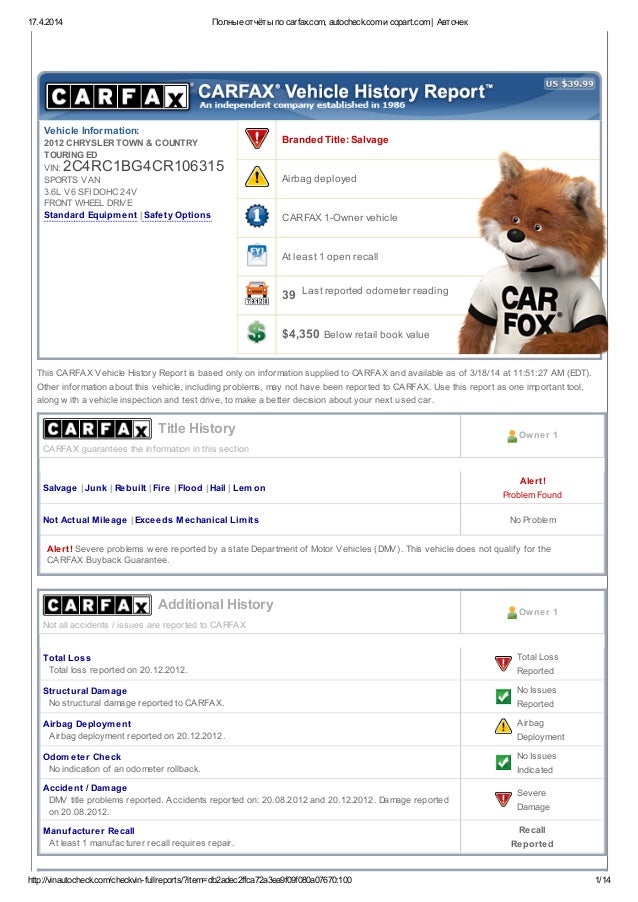Click the Vehicle Information heading
Screen dimensions: 638x902
tap(91, 131)
